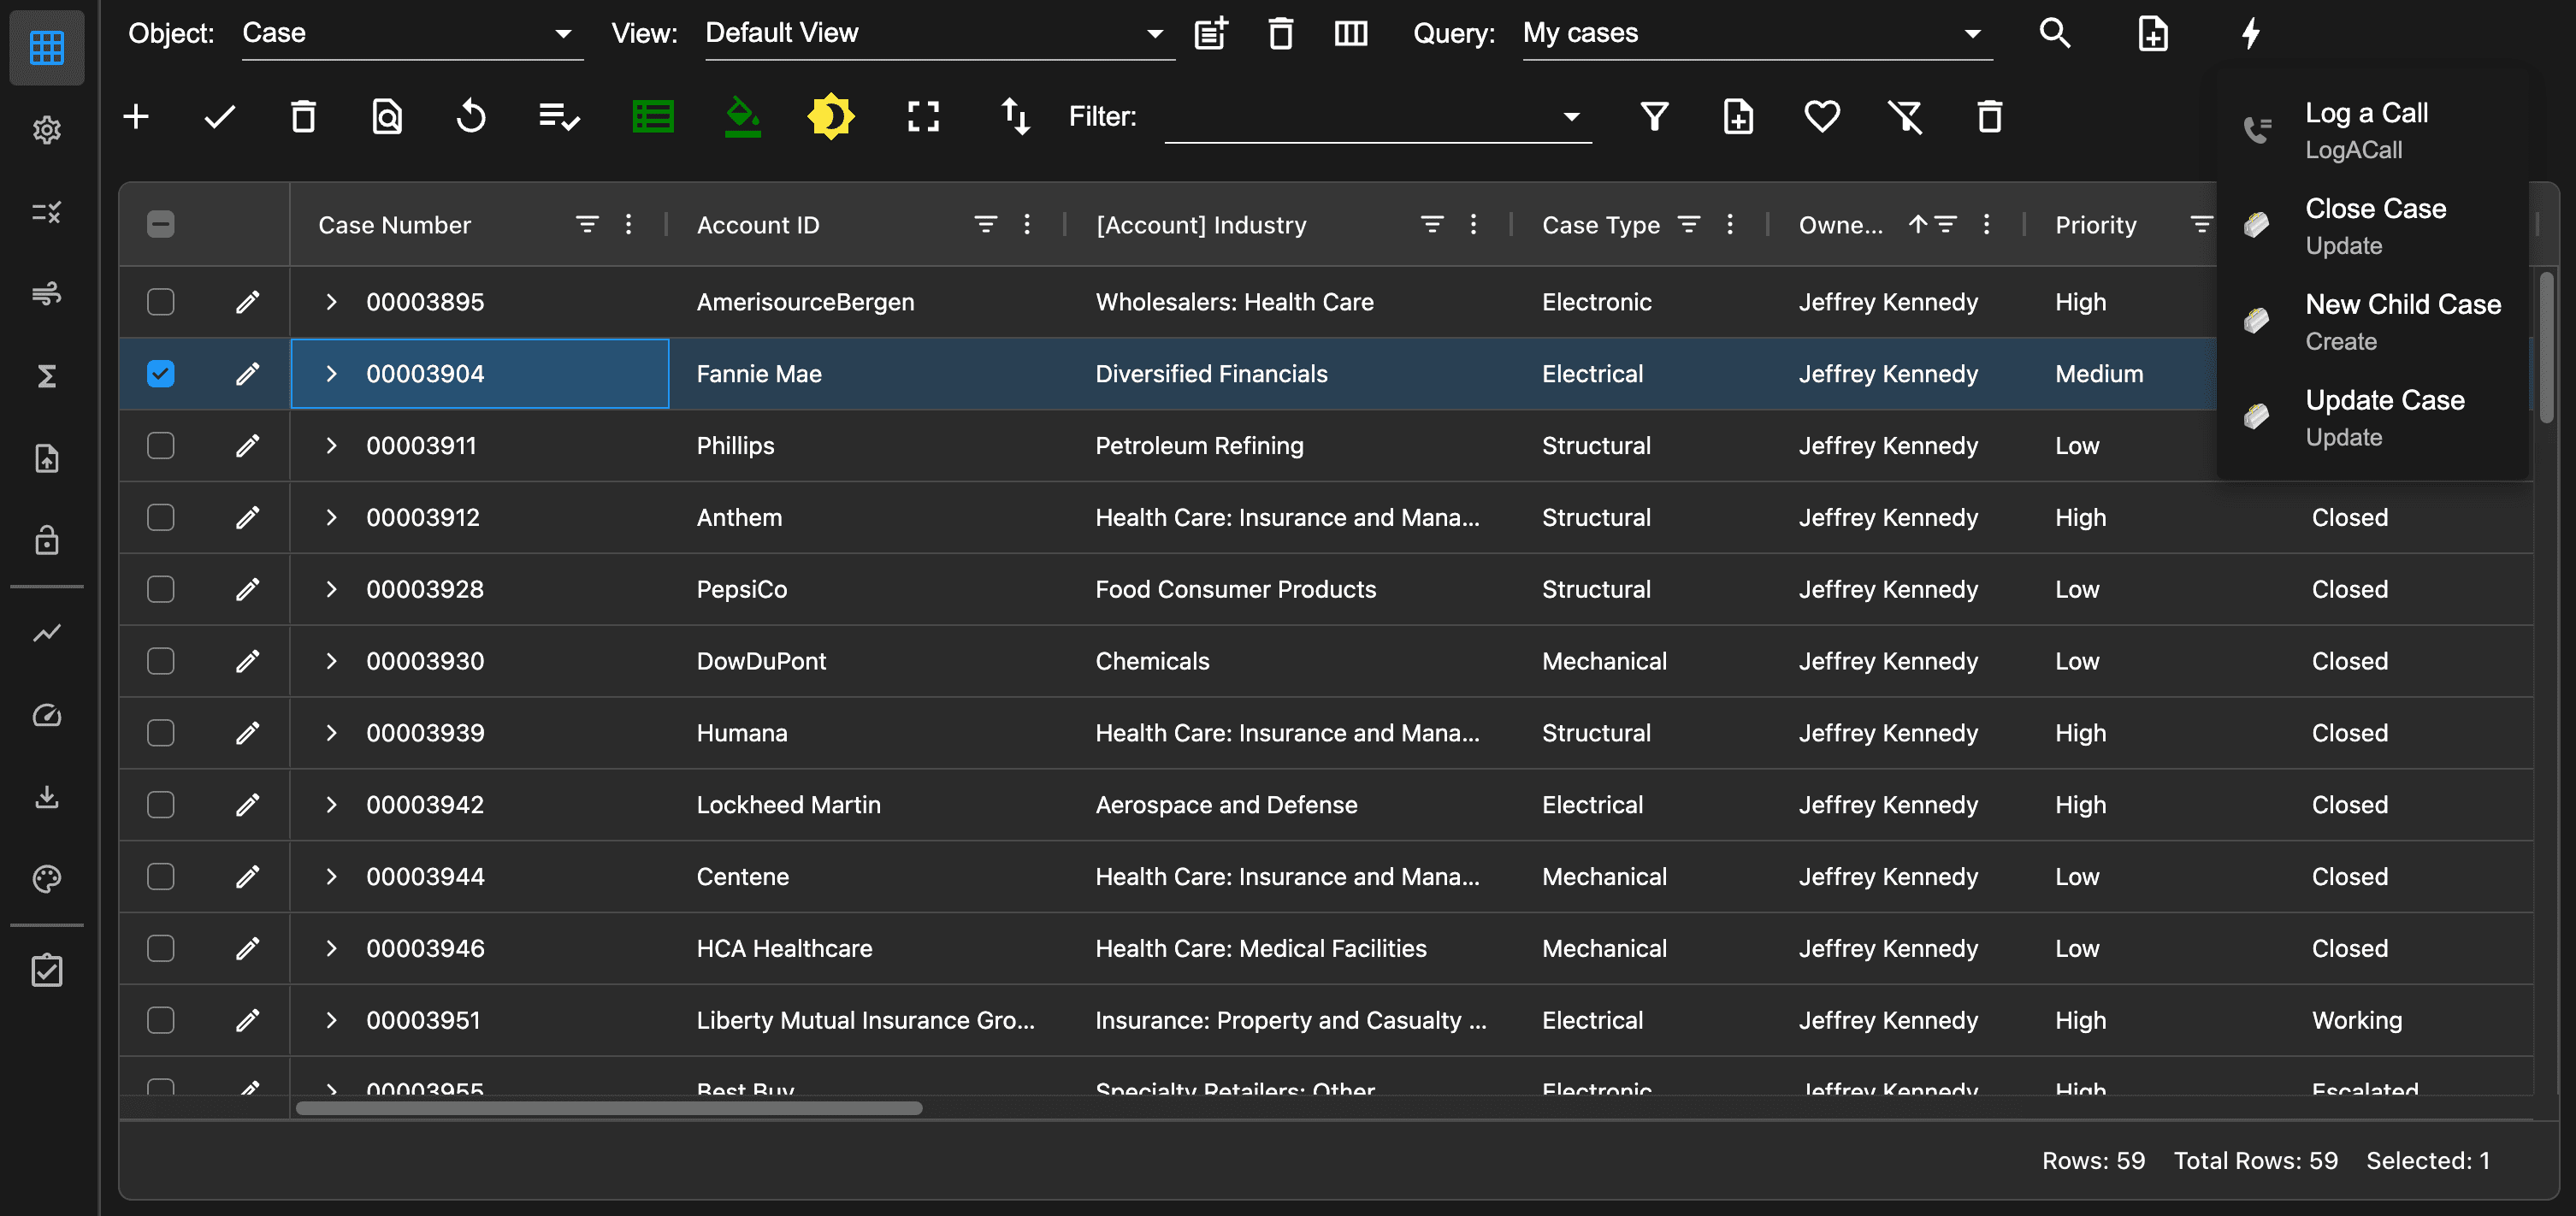Click the clear filter funnel icon
2576x1216 pixels.
[x=1905, y=116]
